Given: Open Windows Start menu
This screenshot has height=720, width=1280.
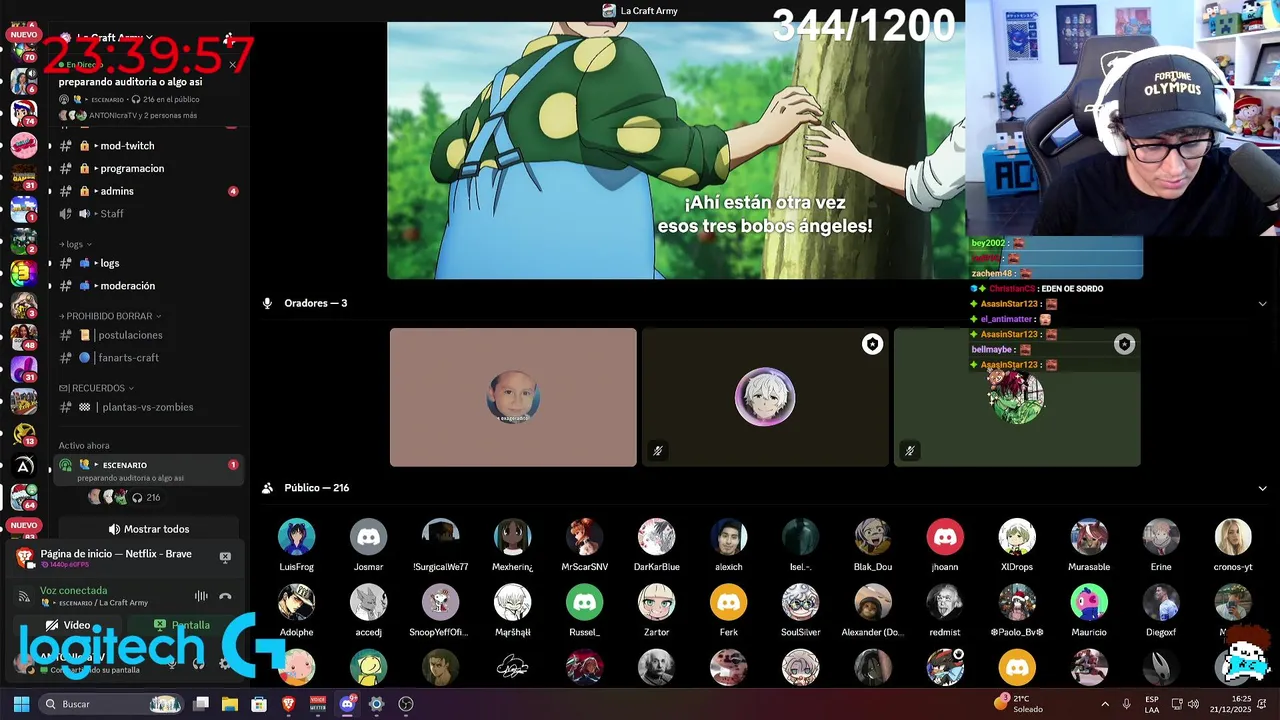Looking at the screenshot, I should [21, 704].
